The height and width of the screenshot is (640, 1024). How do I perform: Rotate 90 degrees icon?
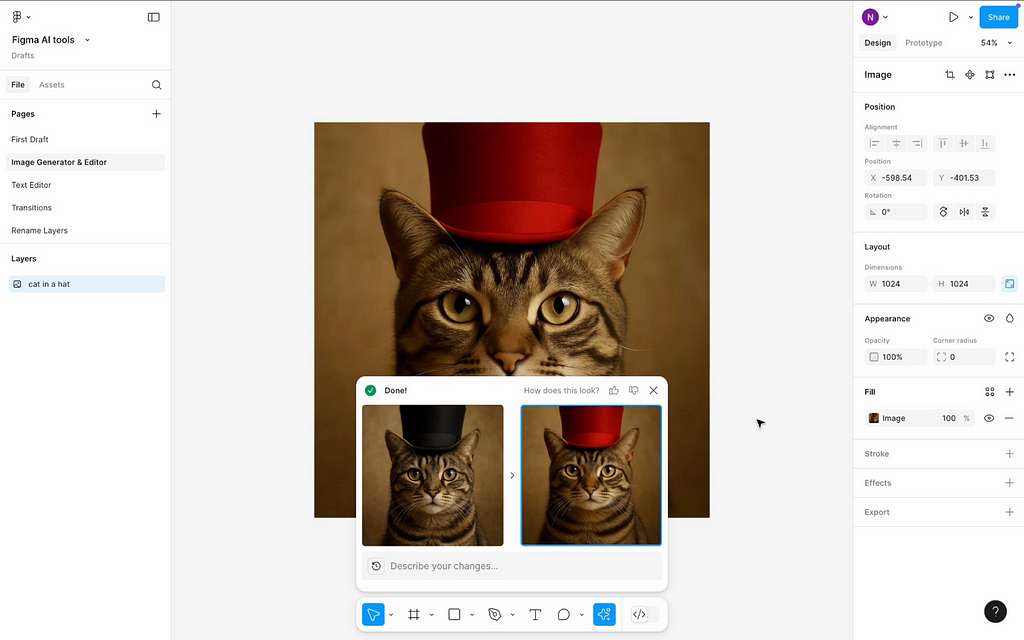tap(943, 212)
